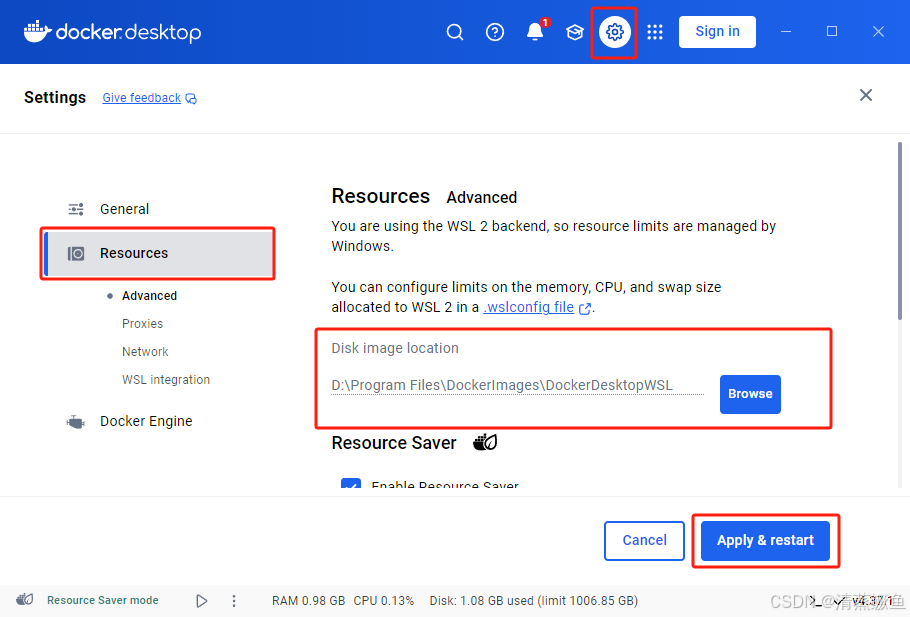Select Resources in the settings sidebar

tap(158, 253)
